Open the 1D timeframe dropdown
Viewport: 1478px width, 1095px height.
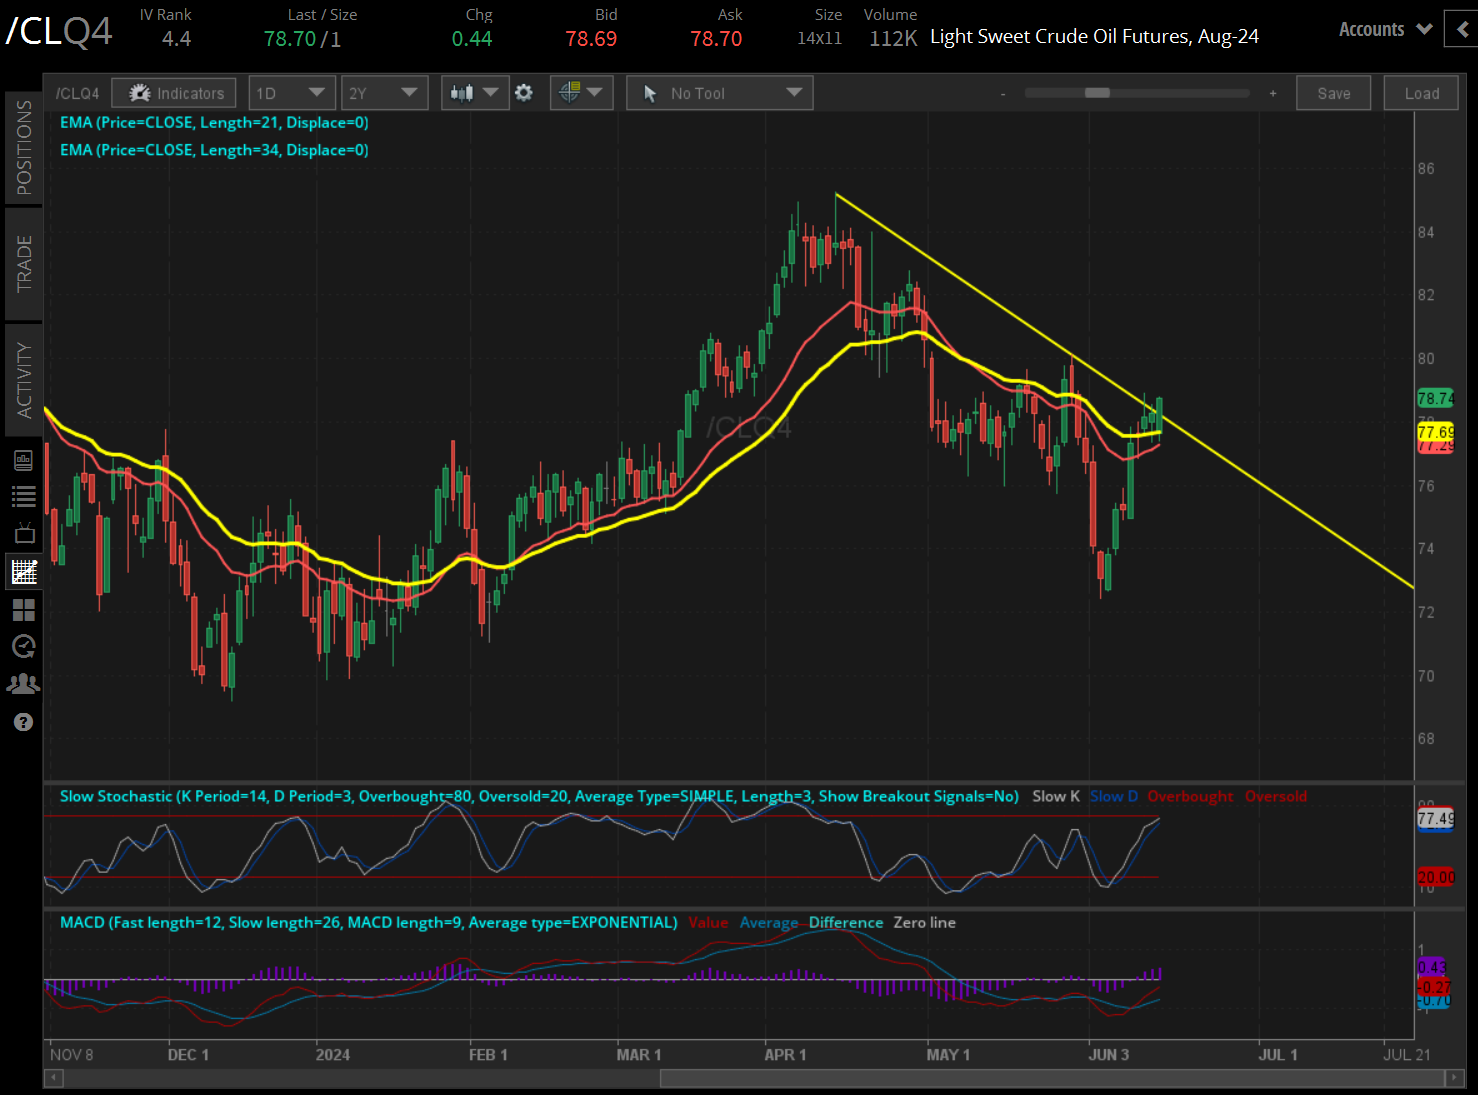(291, 92)
